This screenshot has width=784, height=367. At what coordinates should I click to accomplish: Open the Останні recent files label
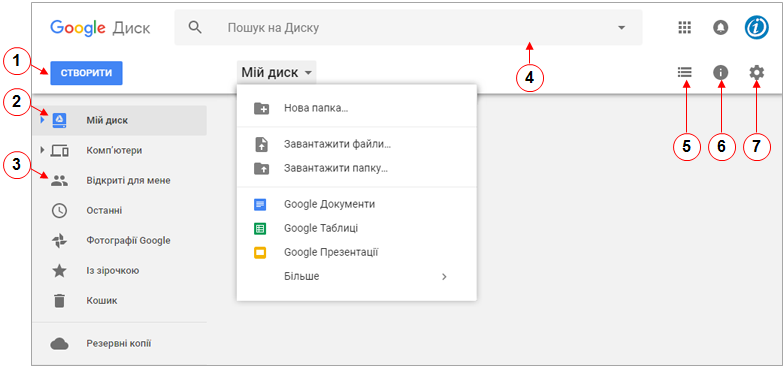pyautogui.click(x=104, y=210)
